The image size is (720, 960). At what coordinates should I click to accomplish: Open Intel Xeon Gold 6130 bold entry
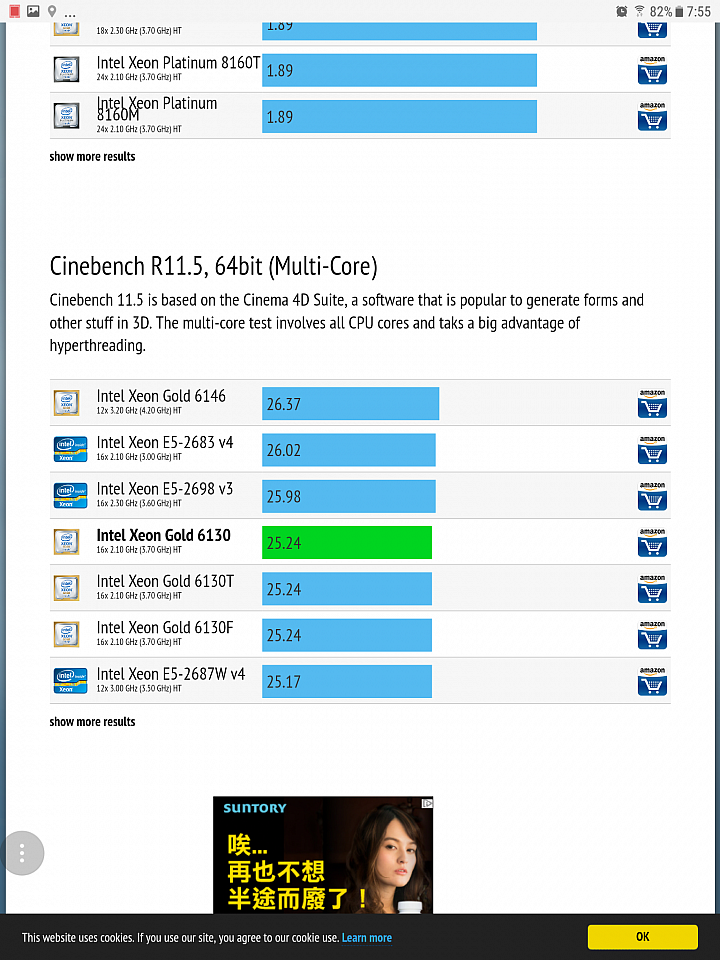pos(163,535)
